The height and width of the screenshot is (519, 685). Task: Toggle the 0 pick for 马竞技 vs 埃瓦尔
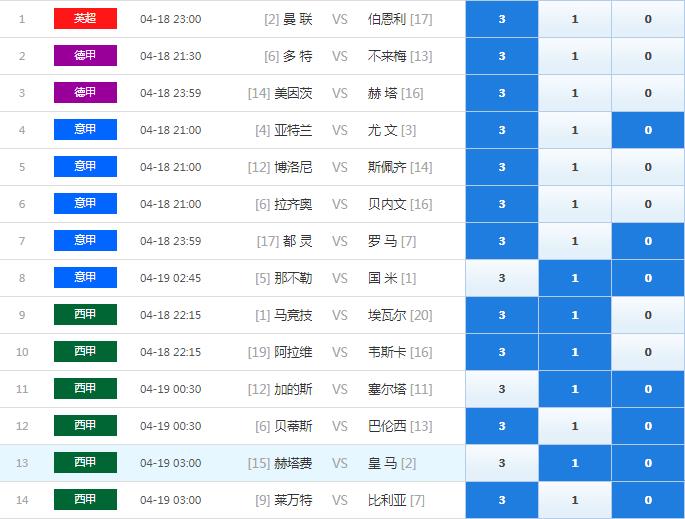pos(648,315)
